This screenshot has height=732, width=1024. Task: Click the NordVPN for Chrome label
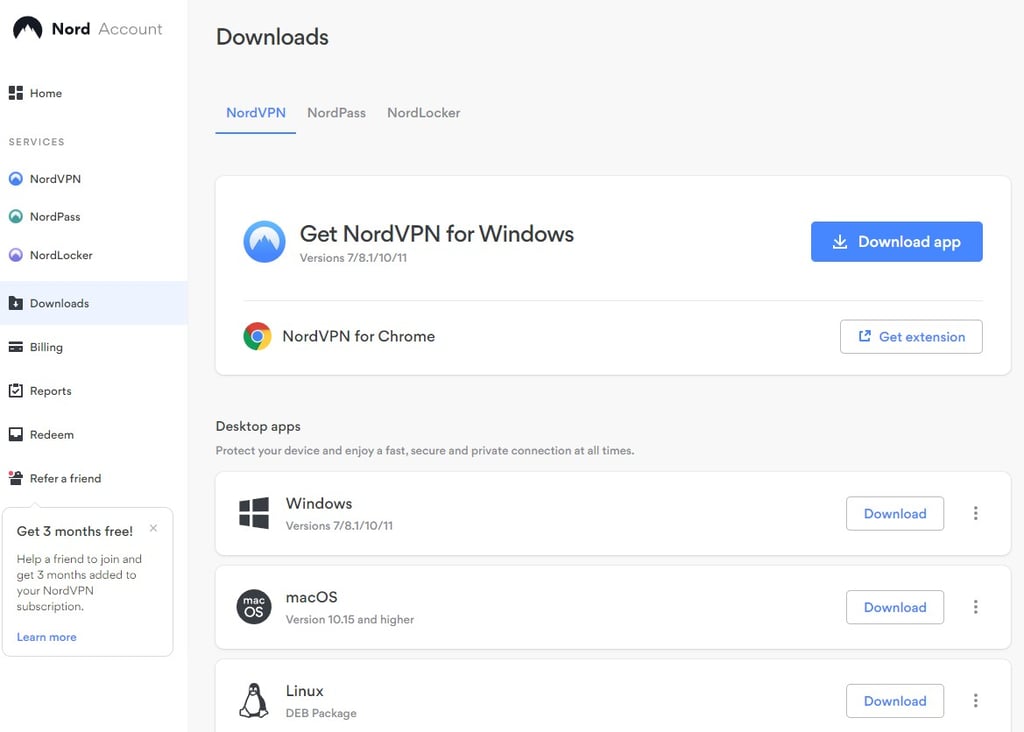click(359, 336)
